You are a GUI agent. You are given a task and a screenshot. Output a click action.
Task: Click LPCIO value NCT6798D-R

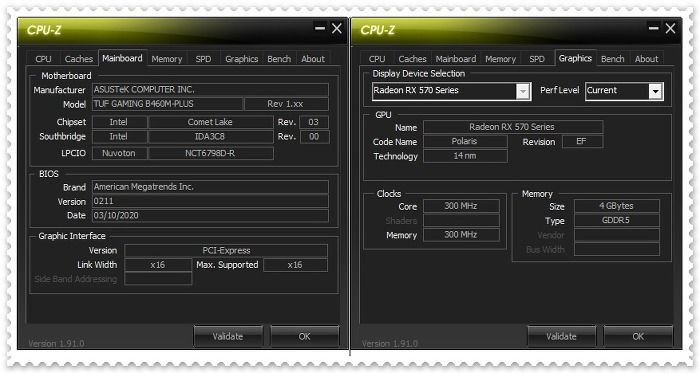pos(210,153)
